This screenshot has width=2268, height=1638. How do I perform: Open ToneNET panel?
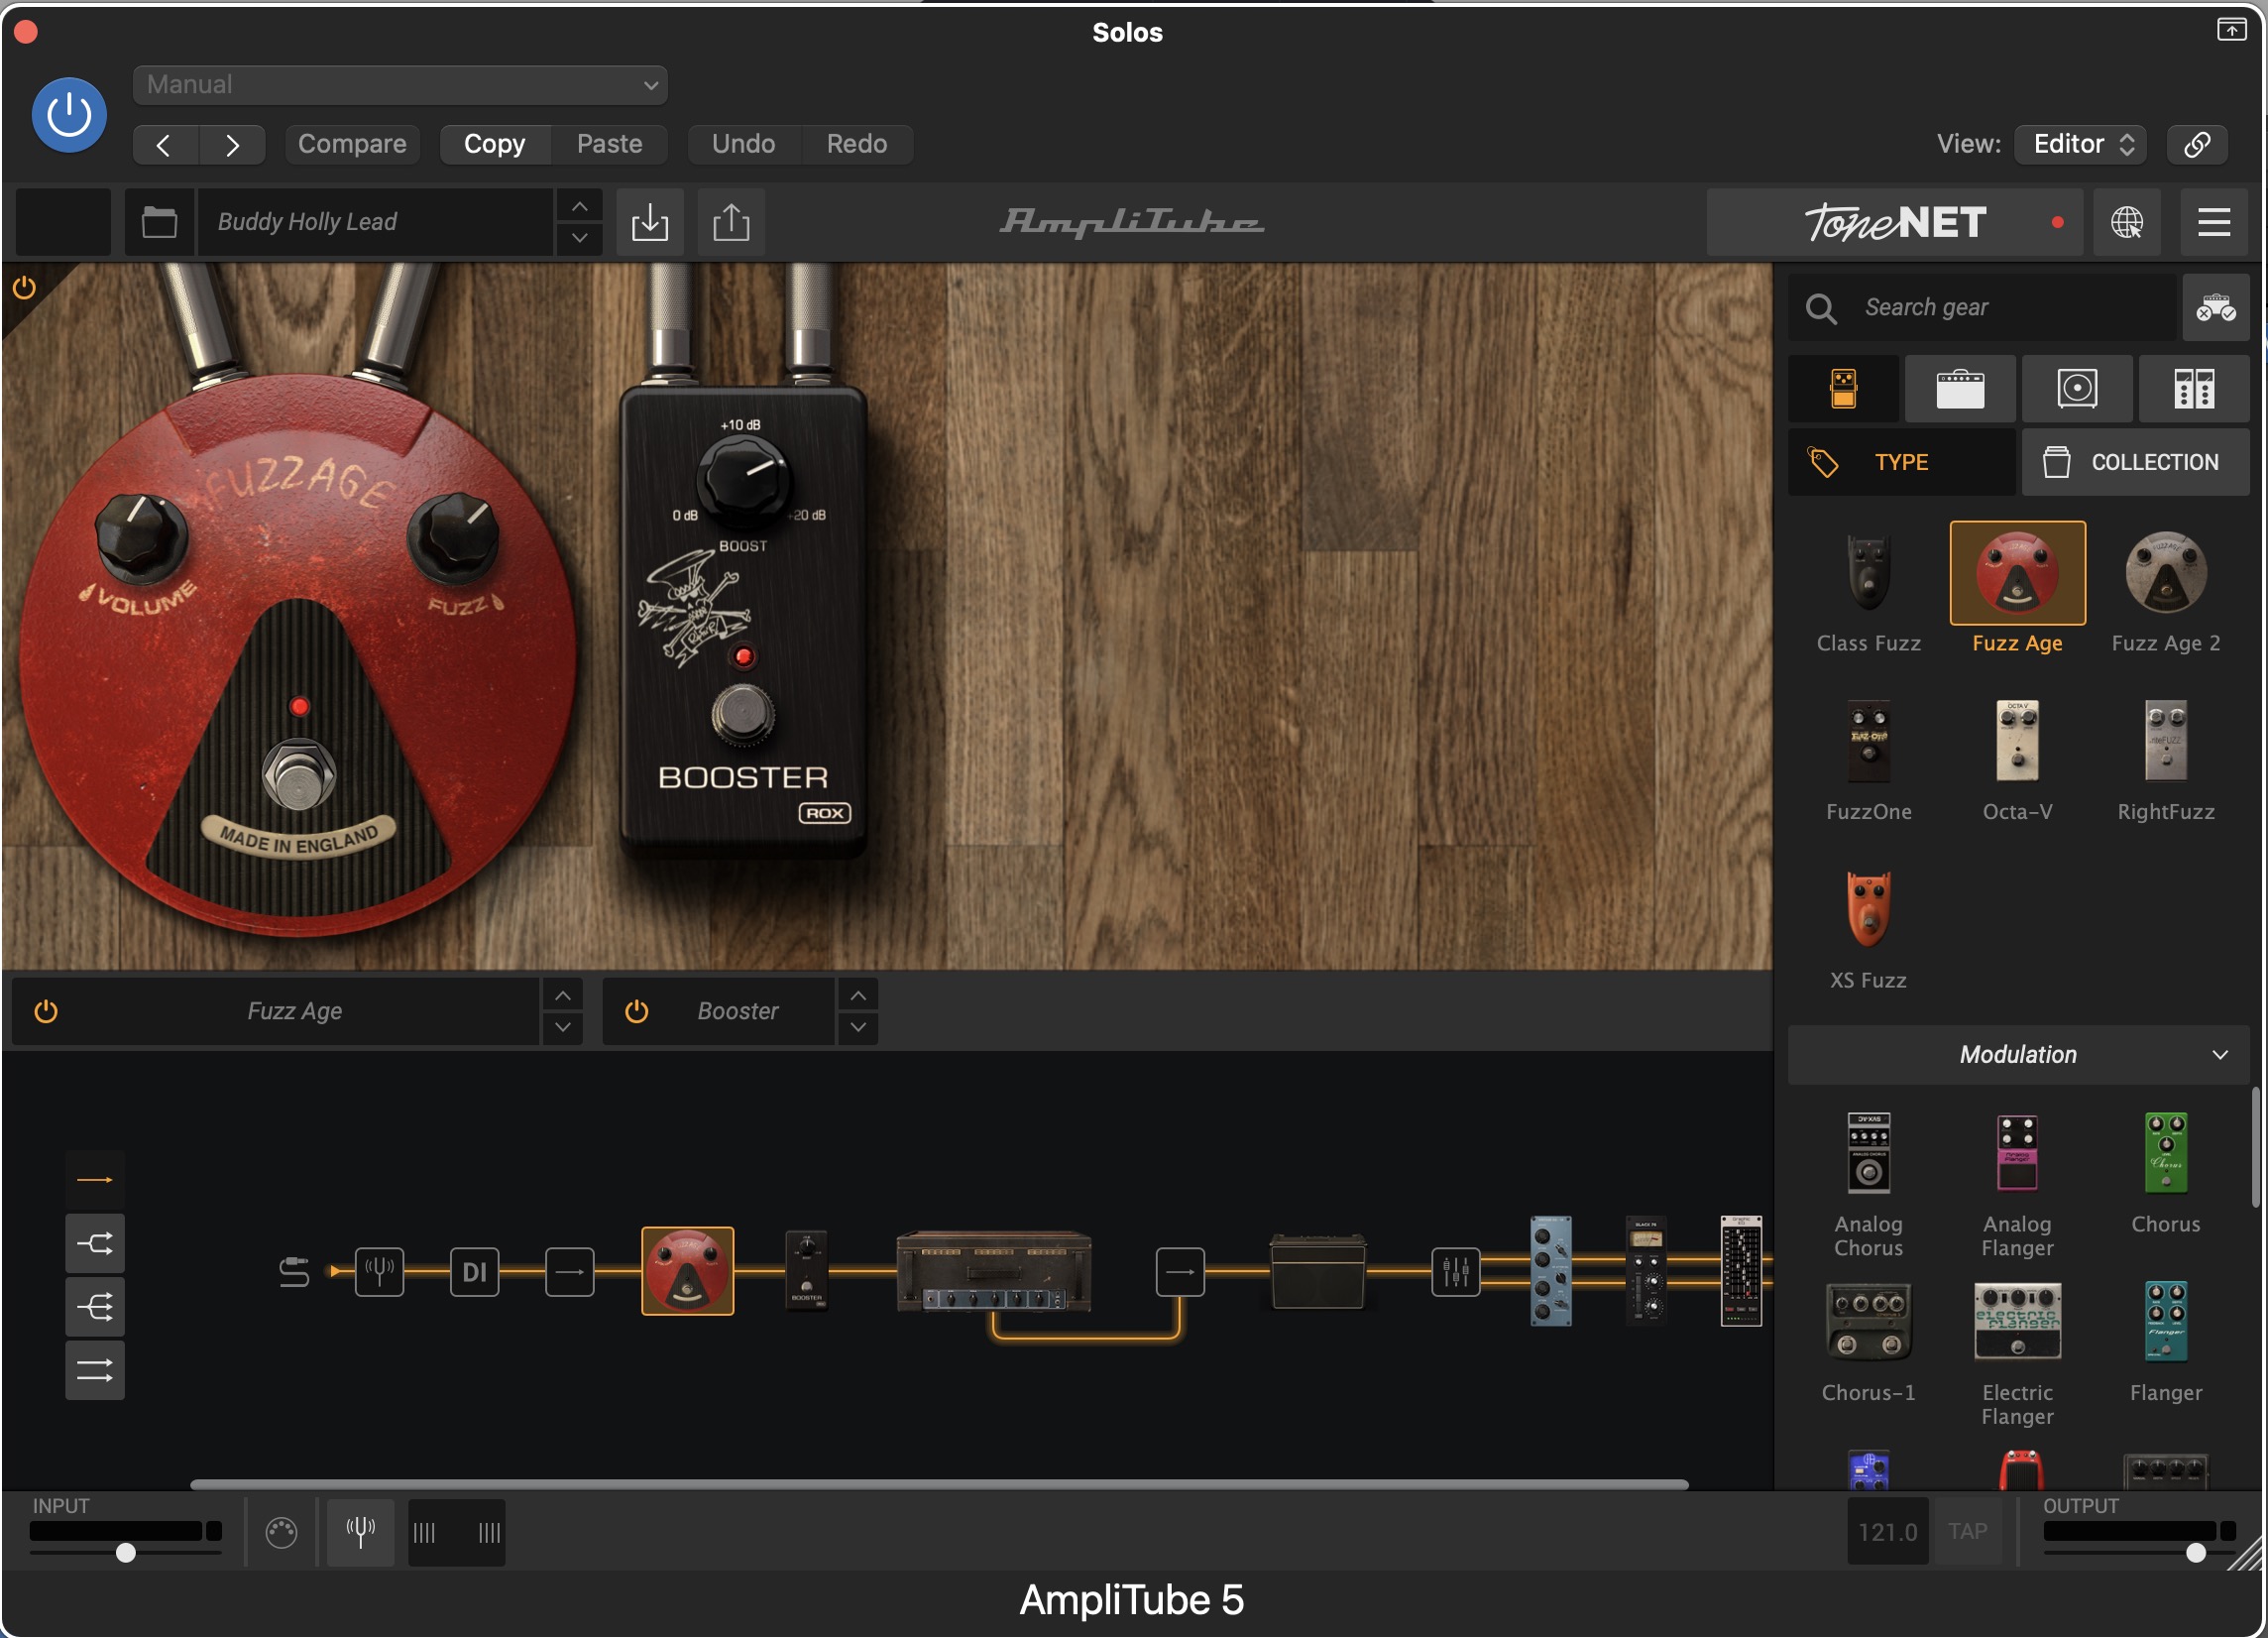click(1895, 222)
